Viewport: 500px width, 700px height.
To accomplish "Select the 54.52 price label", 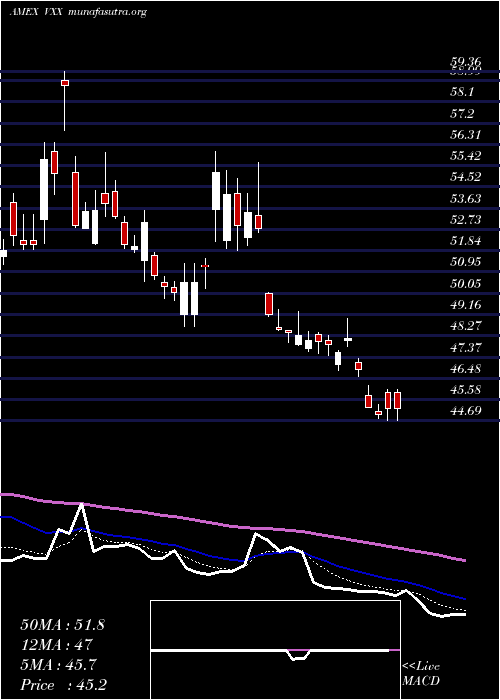I will click(x=466, y=177).
